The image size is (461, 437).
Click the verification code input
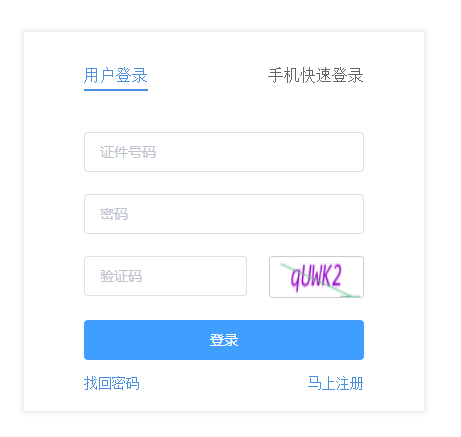tap(165, 276)
